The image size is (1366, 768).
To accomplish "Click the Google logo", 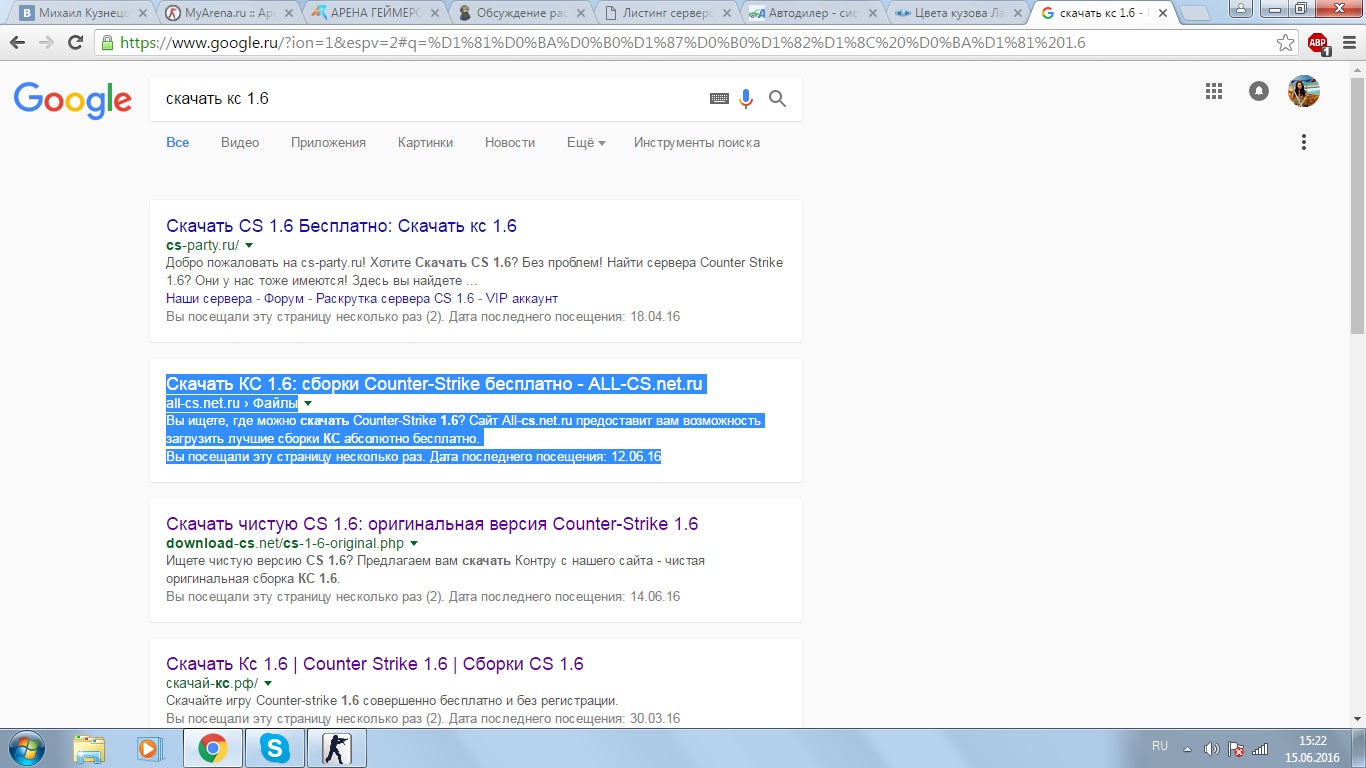I will pos(72,99).
